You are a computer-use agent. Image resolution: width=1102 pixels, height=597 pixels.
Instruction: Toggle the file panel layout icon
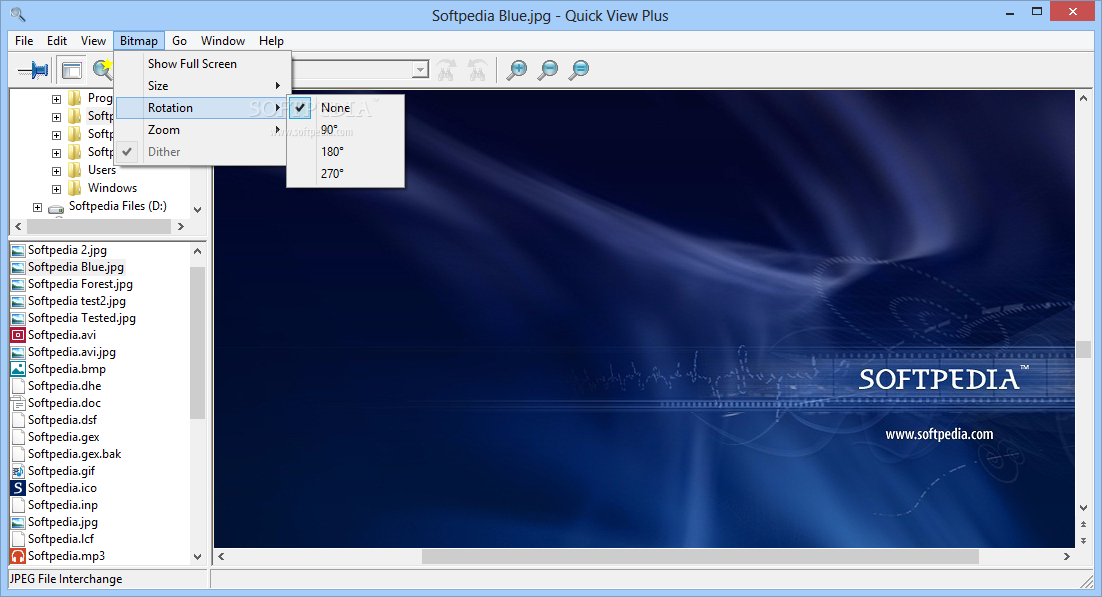(71, 70)
